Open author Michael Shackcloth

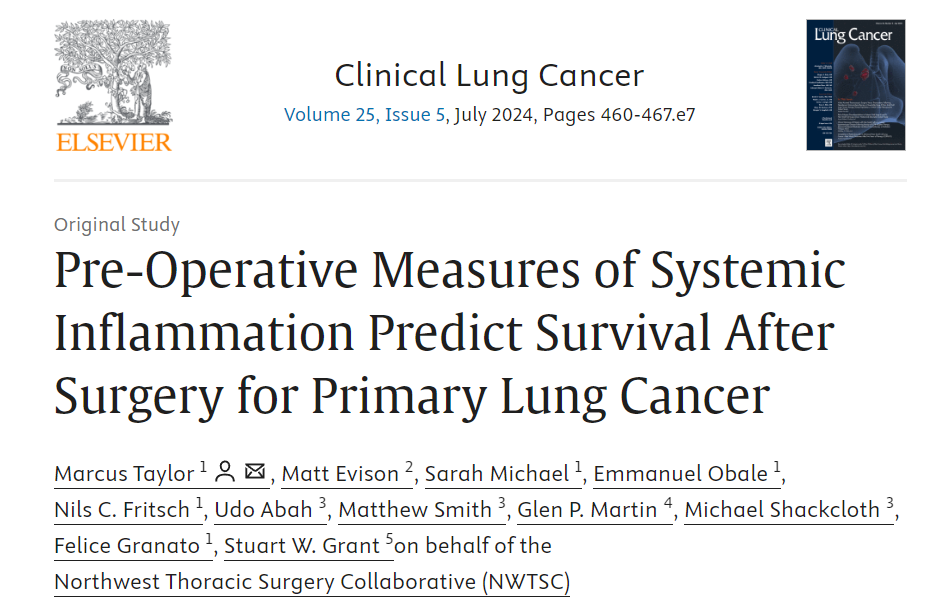782,510
